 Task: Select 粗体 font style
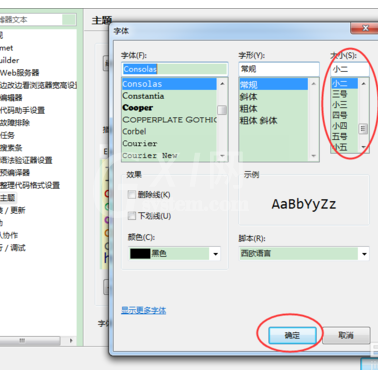[273, 109]
